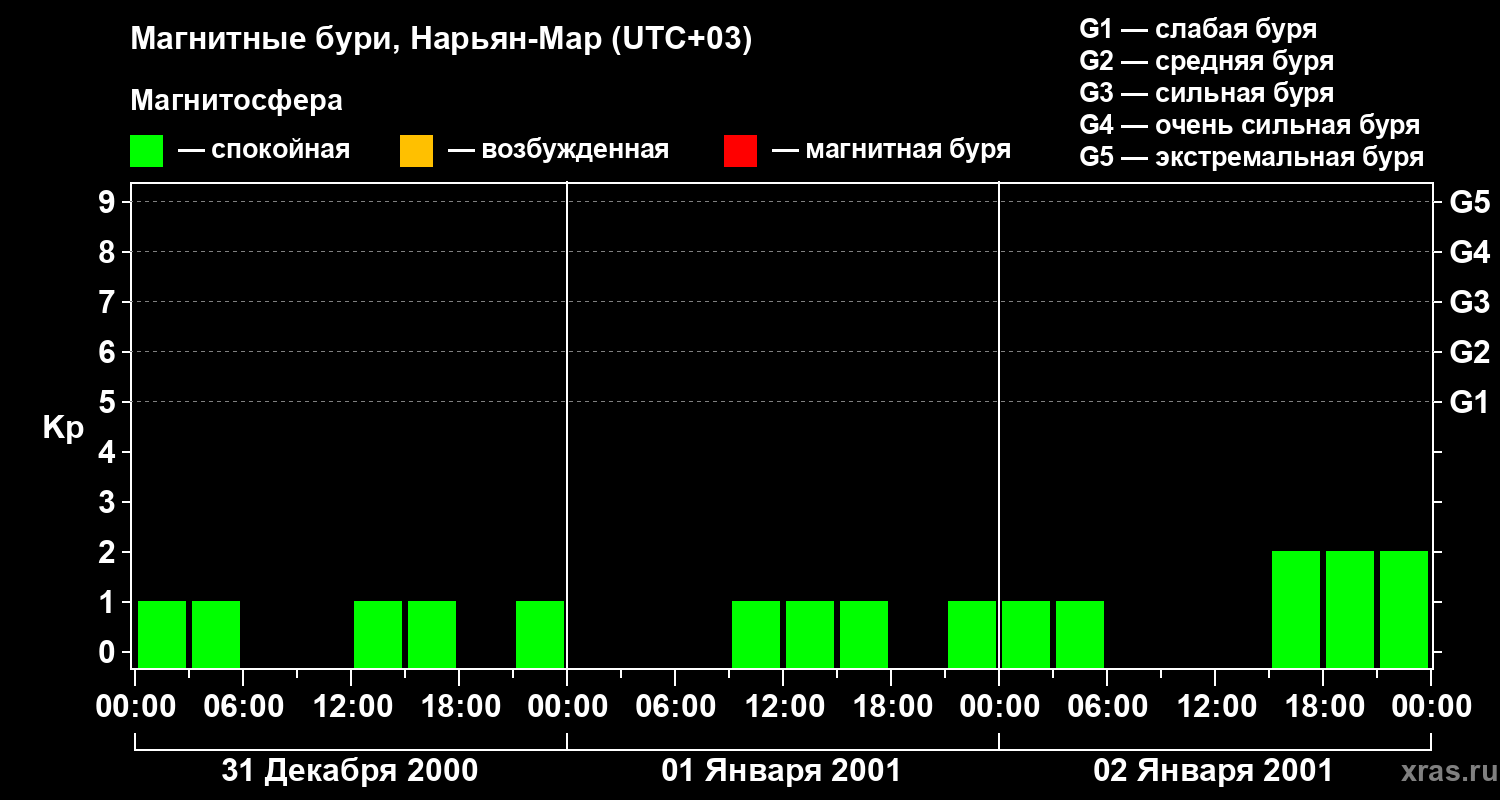
Task: Select the chart title 'Магнитные бури, Нарьян-Мар (UTC+03)'
Action: [441, 41]
